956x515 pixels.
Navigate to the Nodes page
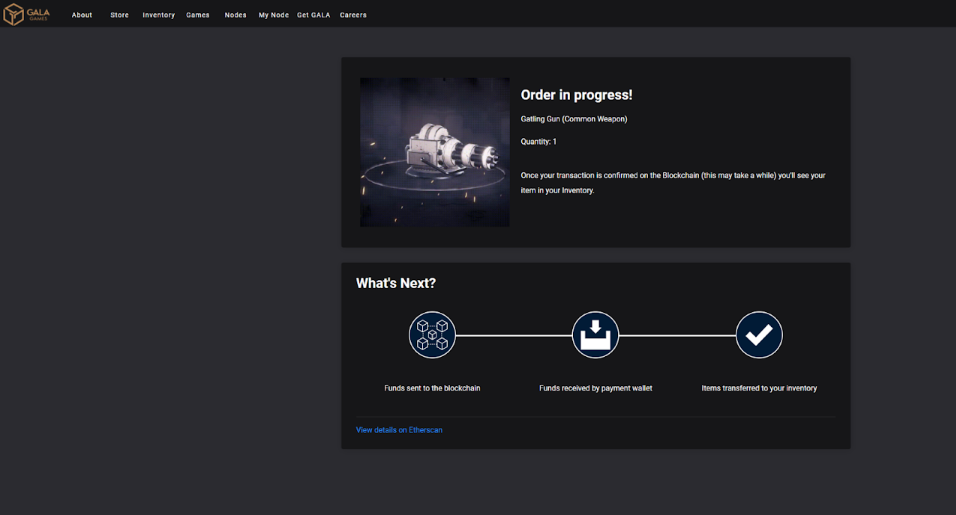[235, 15]
